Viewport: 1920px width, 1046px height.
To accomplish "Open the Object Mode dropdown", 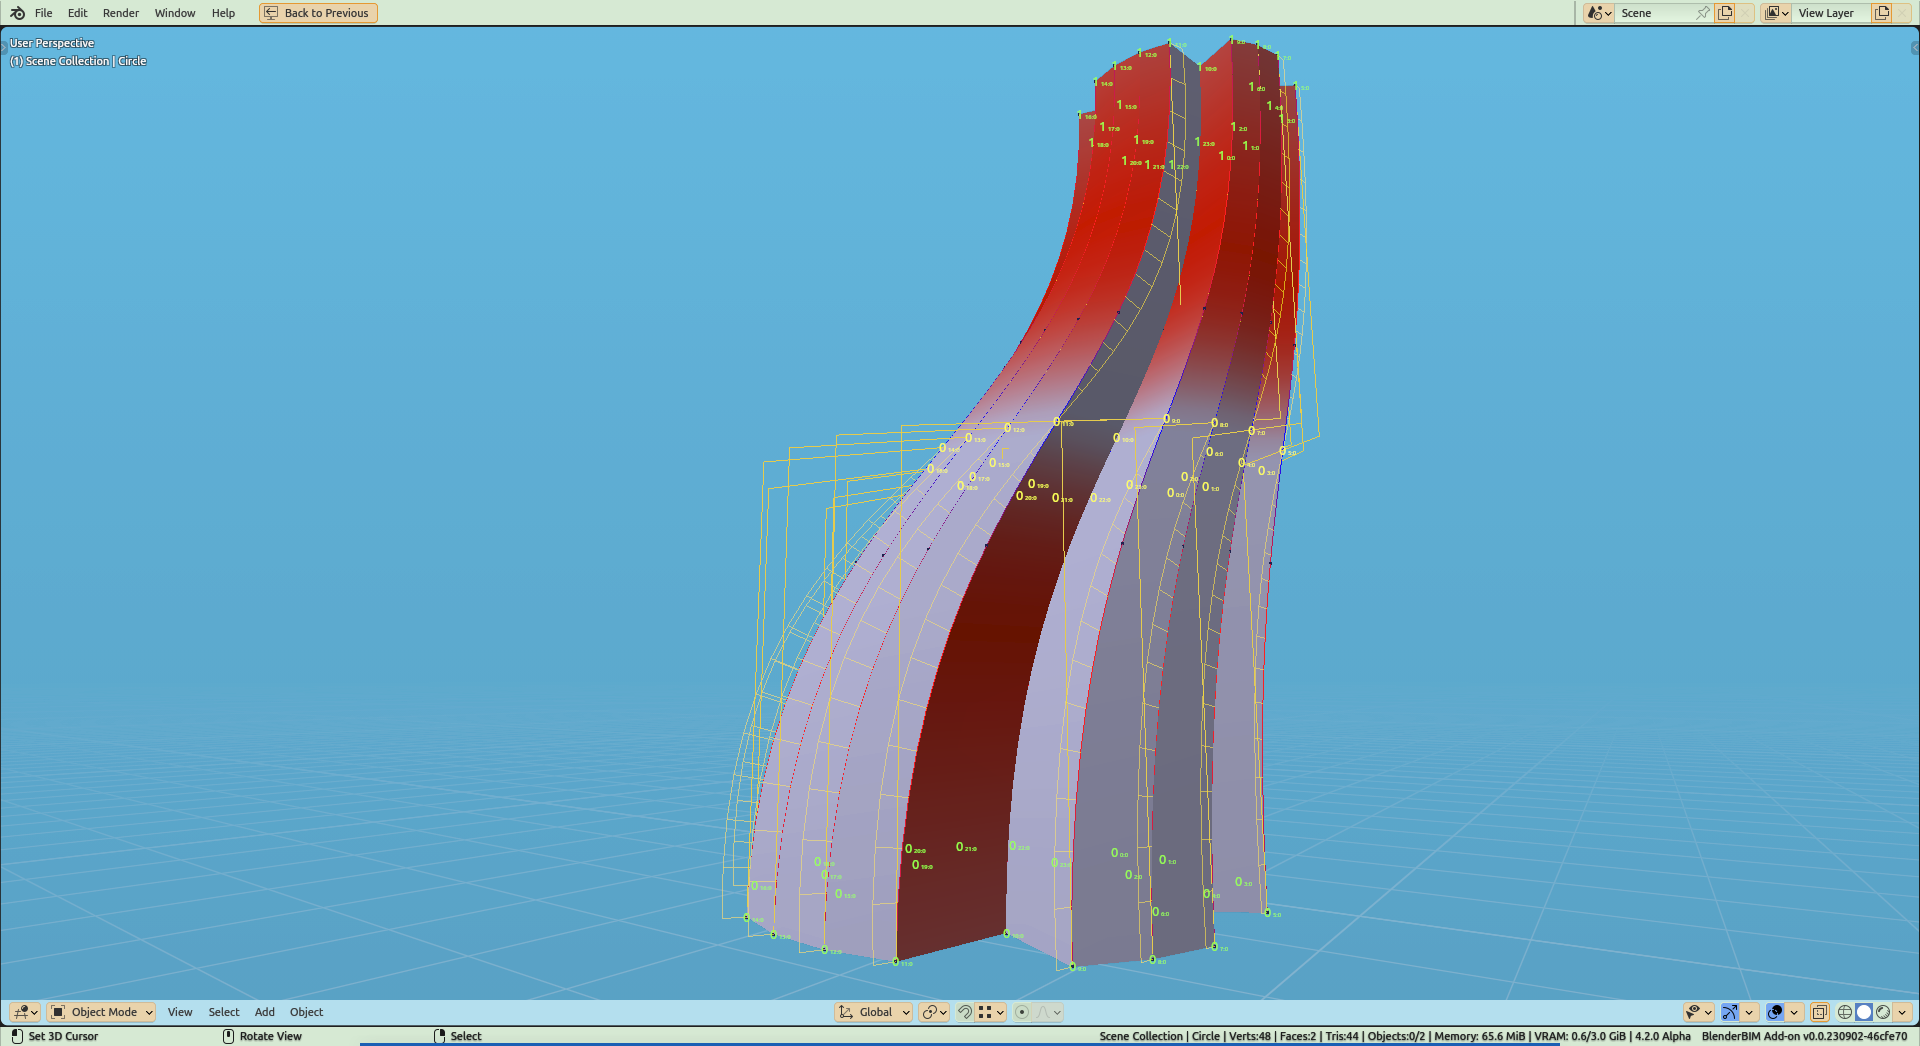I will tap(102, 1012).
